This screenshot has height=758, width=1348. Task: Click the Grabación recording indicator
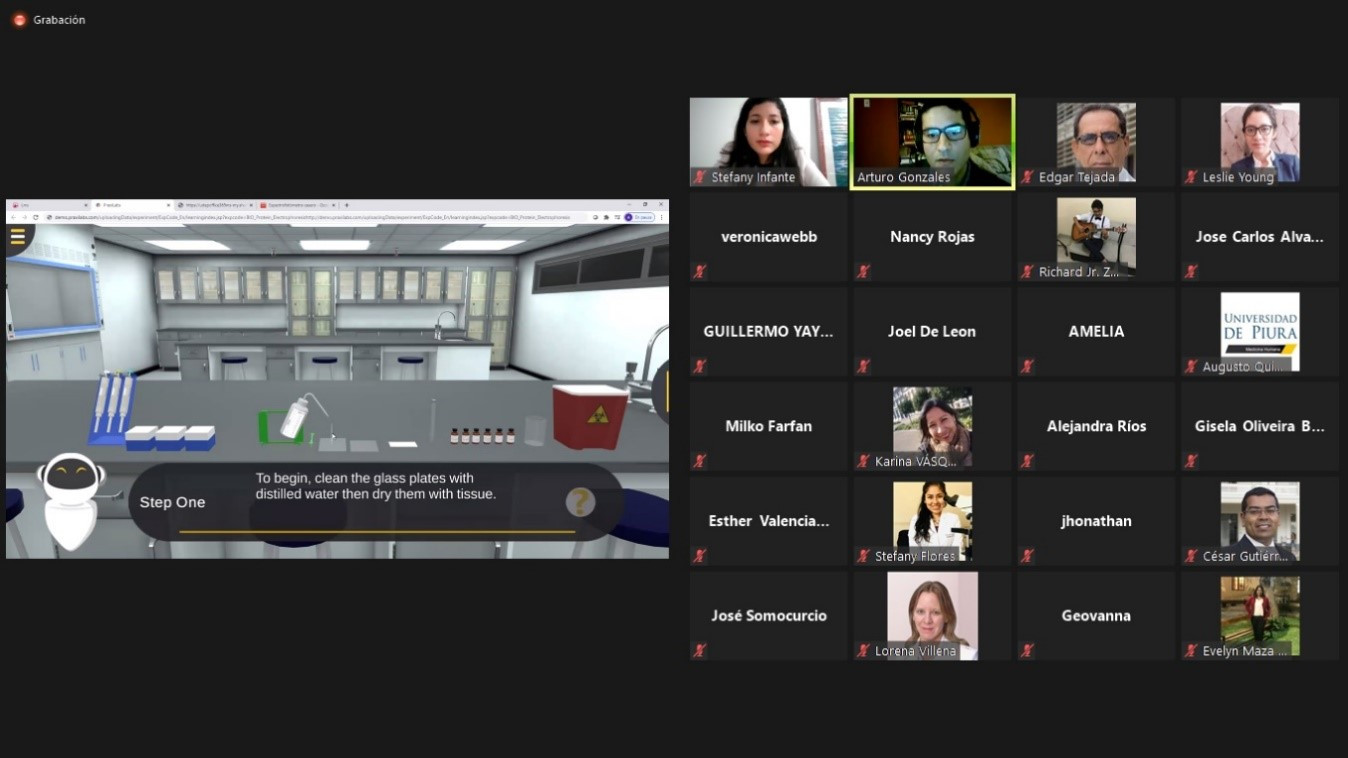48,20
